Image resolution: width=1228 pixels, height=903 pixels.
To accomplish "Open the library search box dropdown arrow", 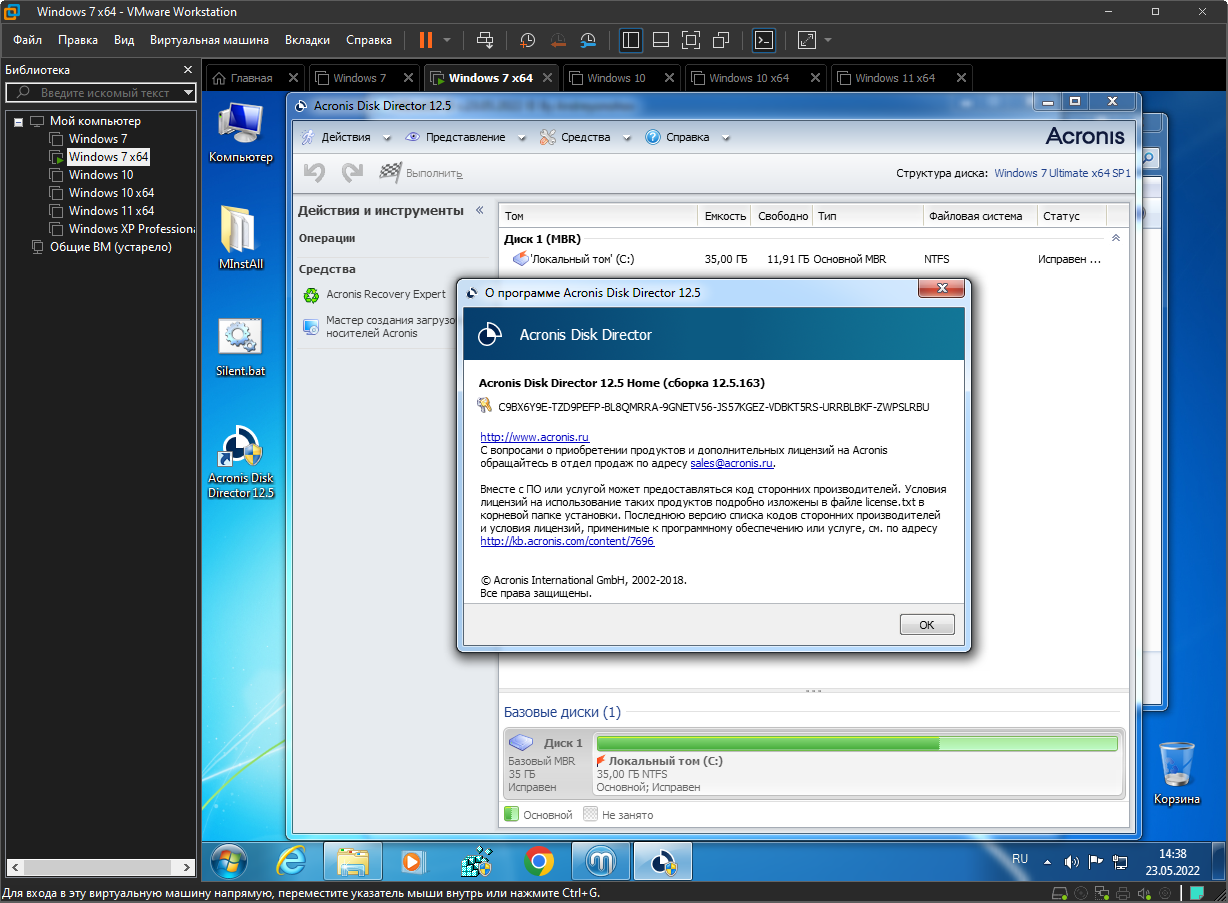I will pos(188,93).
